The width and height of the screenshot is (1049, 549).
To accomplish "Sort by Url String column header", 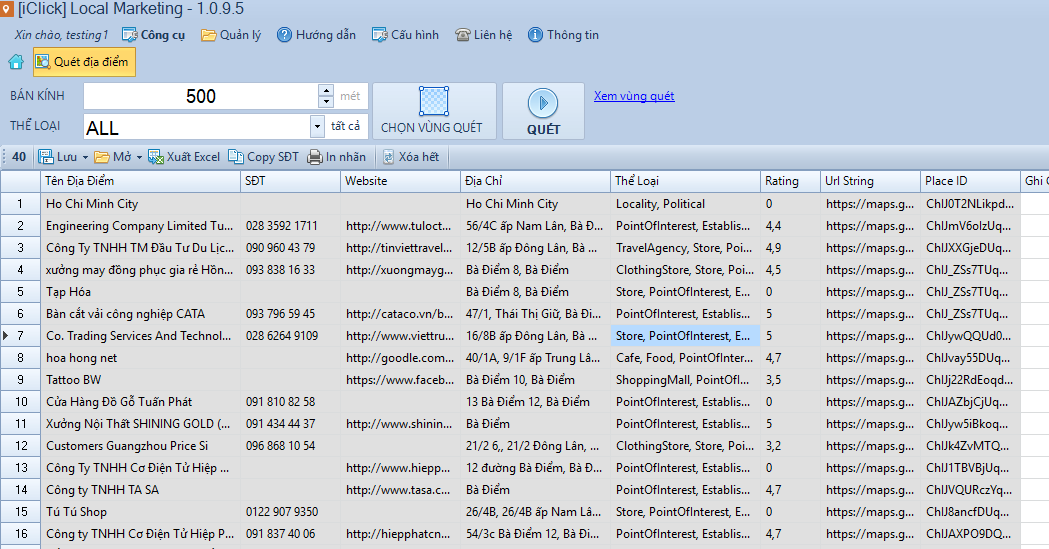I will point(870,181).
